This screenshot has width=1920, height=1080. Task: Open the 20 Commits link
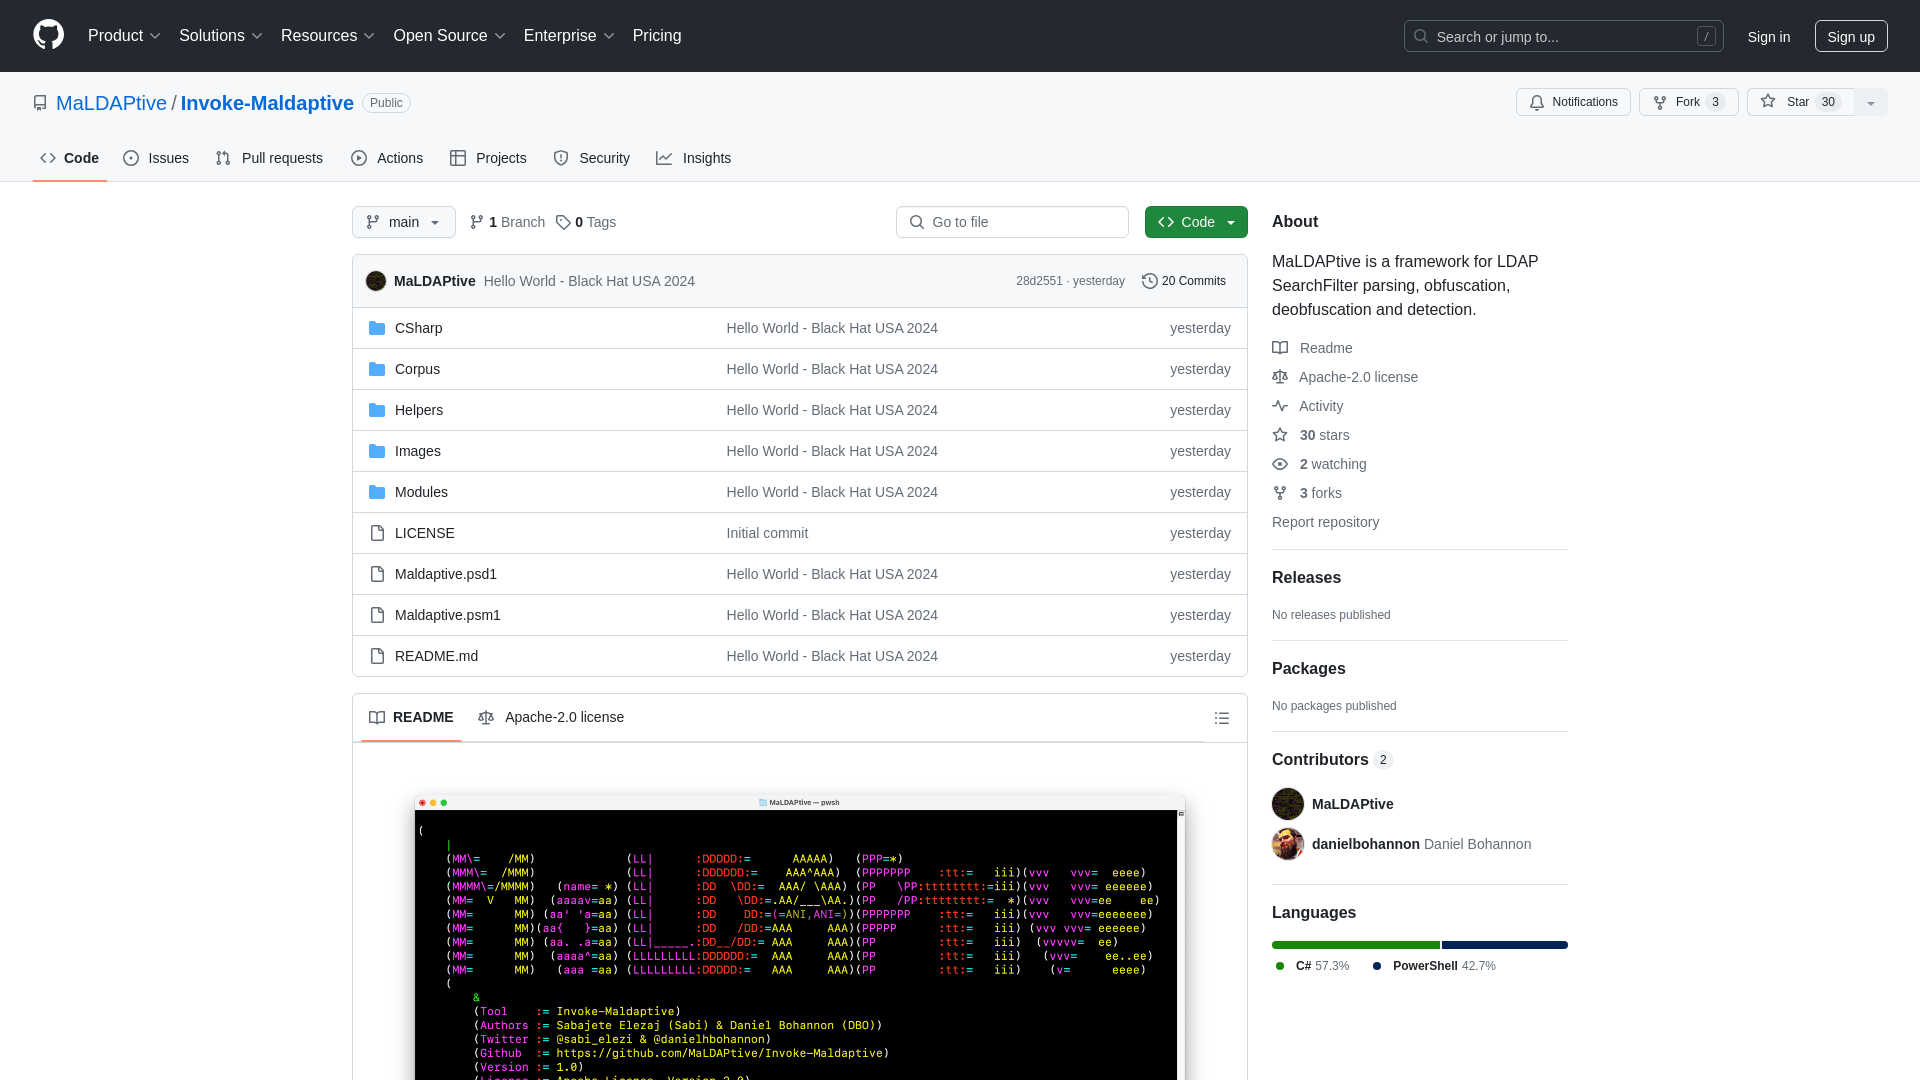tap(1184, 281)
